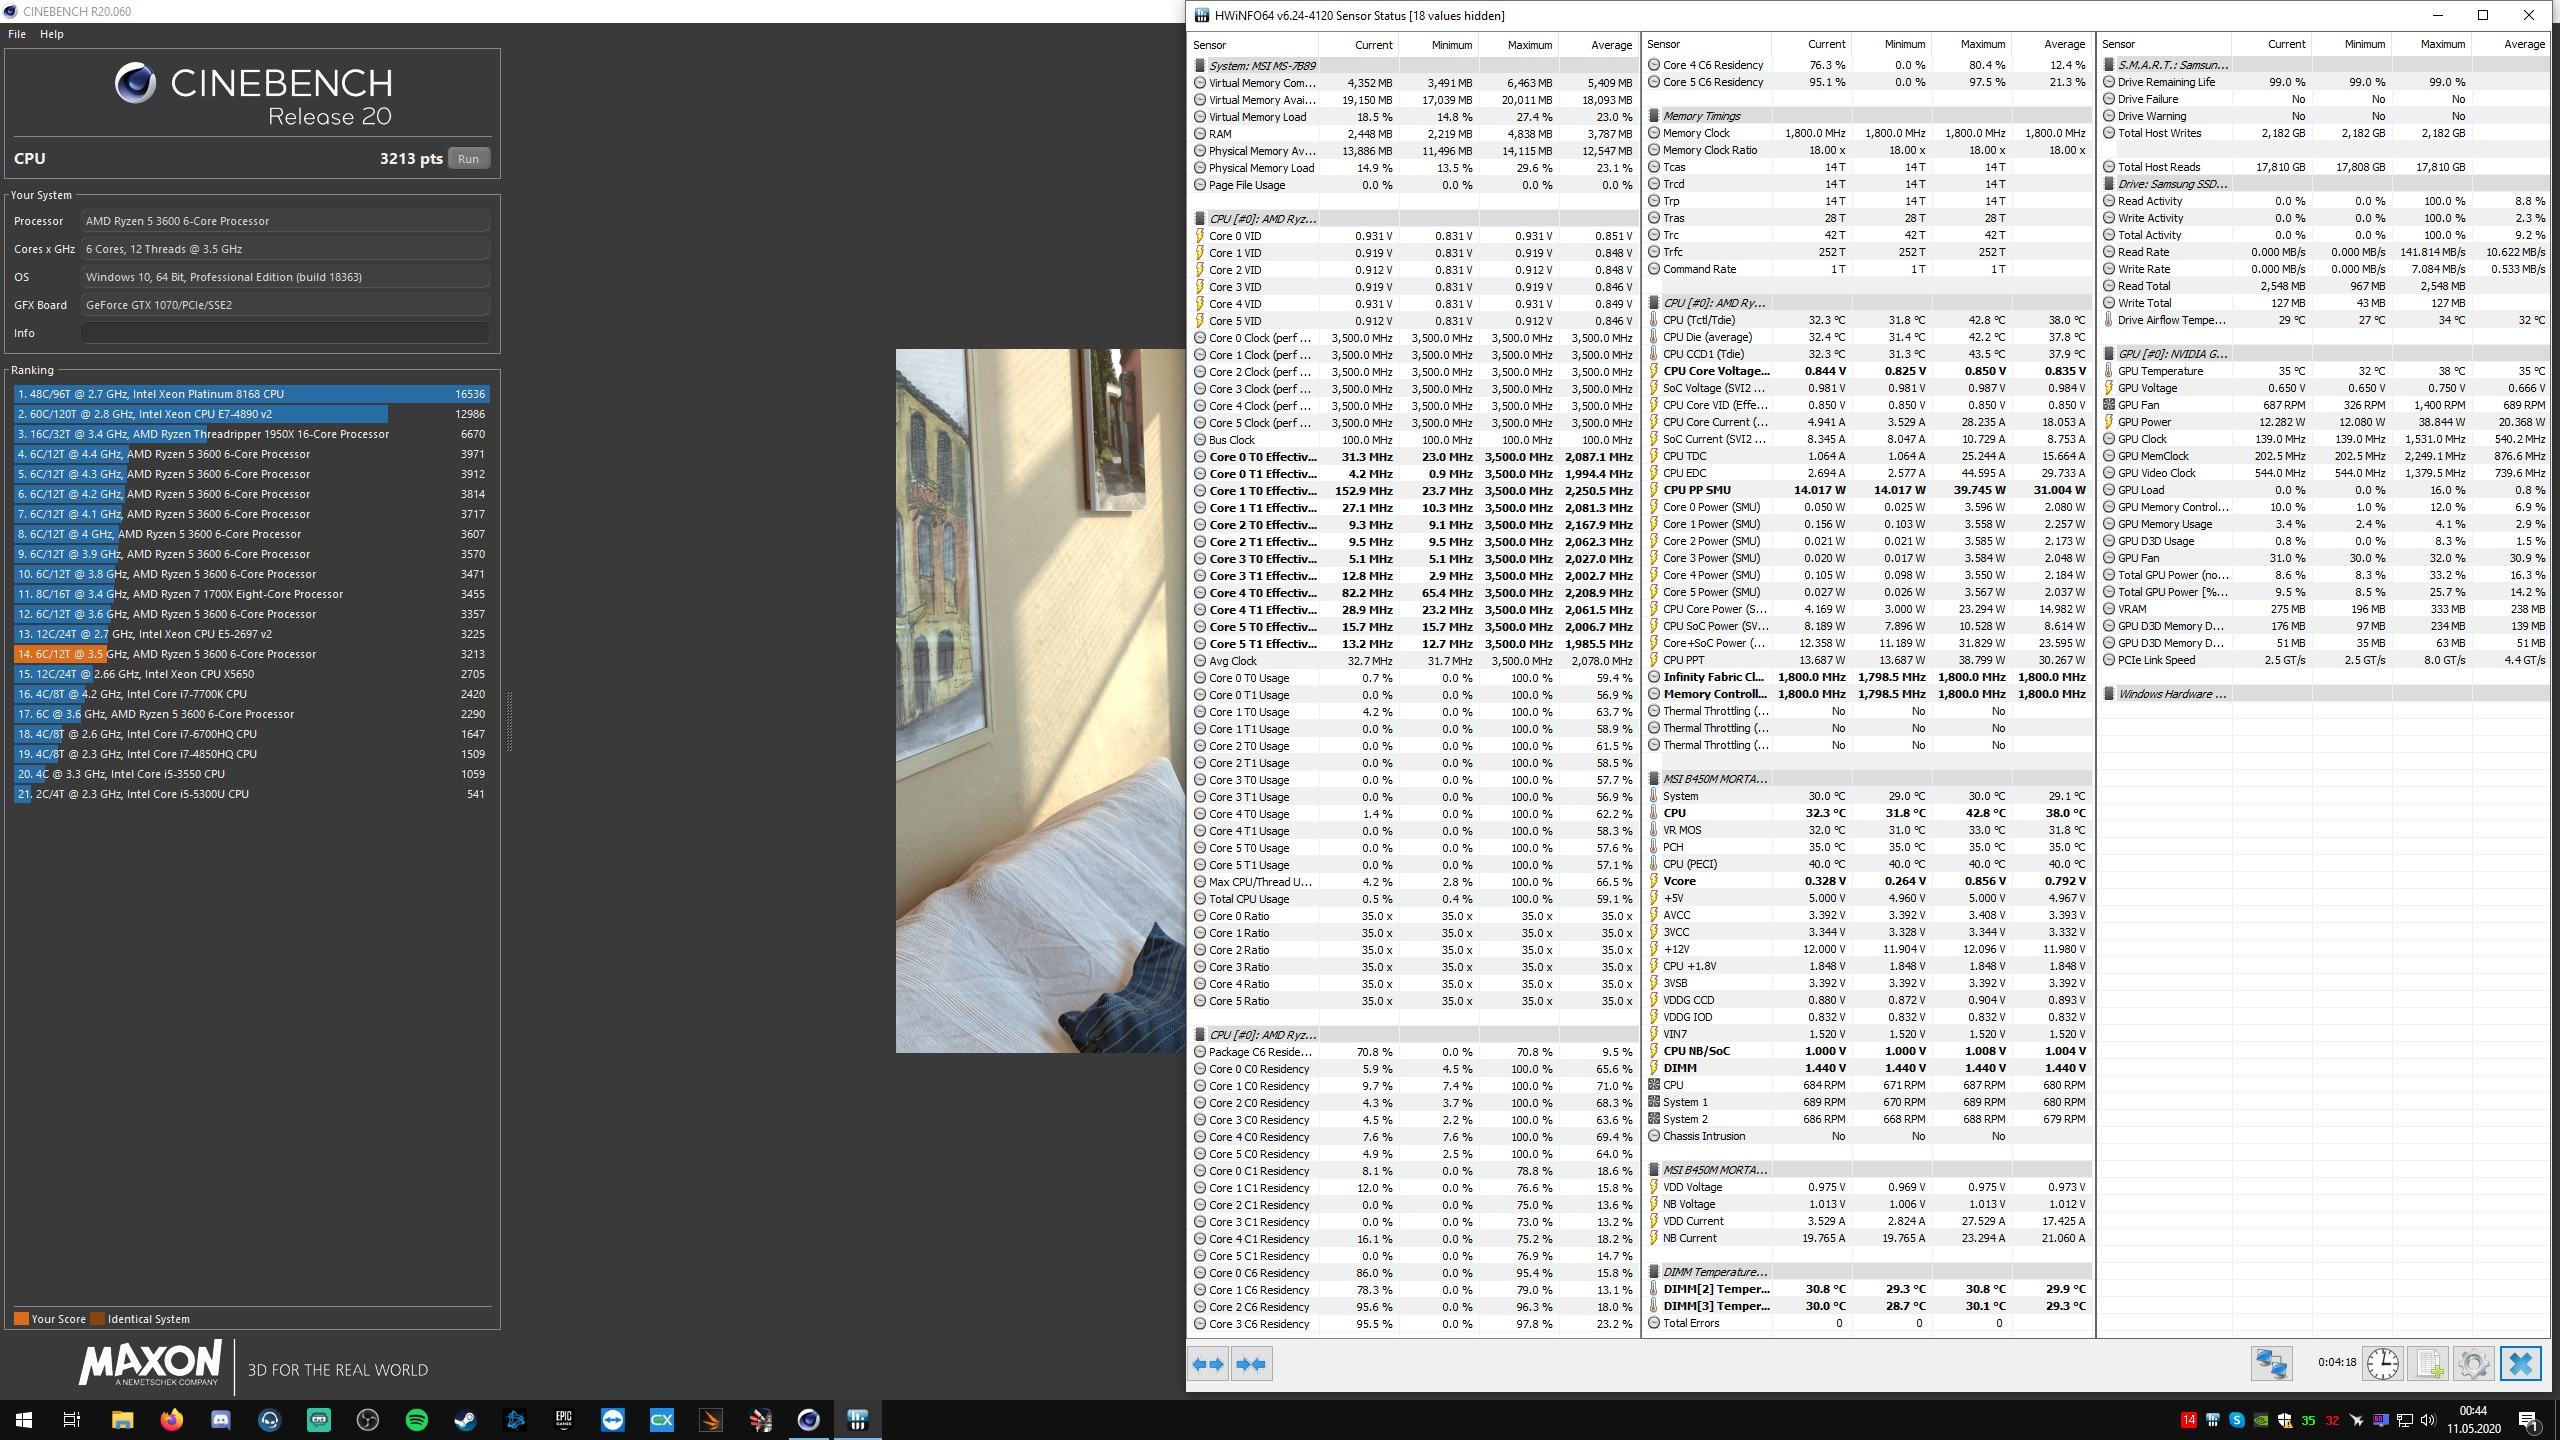The width and height of the screenshot is (2560, 1440).
Task: Select the Total CPU Usage sensor row
Action: [1414, 899]
